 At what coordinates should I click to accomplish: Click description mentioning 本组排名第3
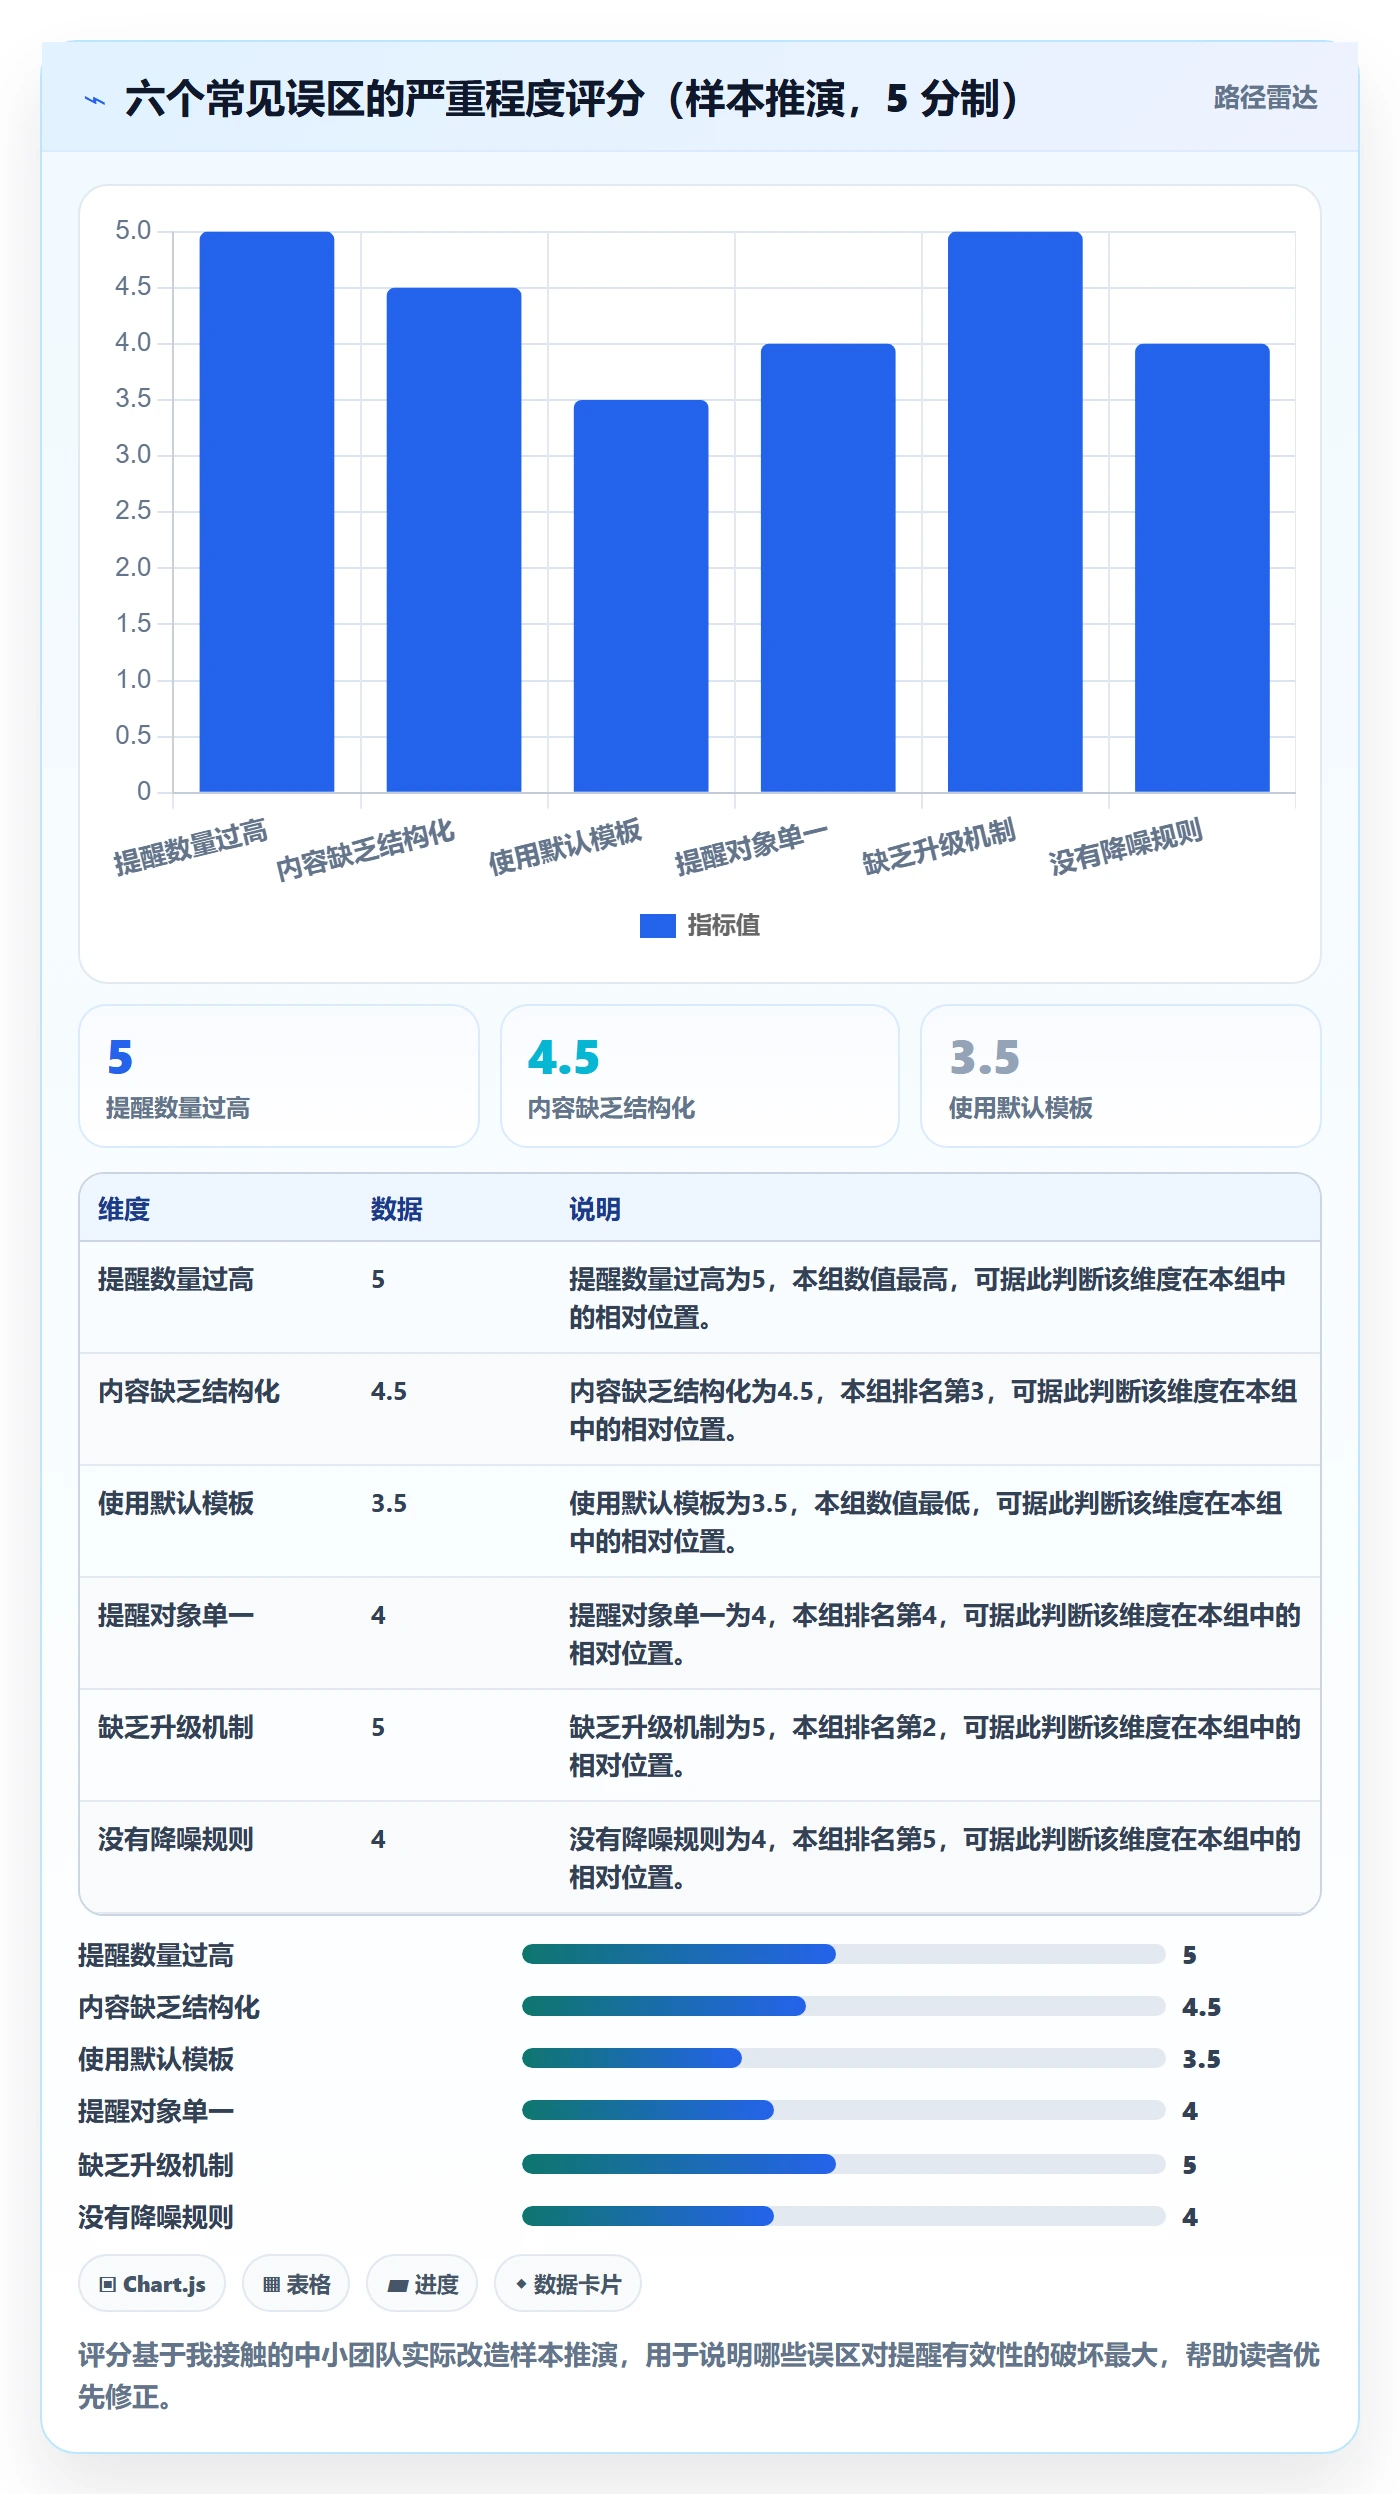pos(934,1410)
